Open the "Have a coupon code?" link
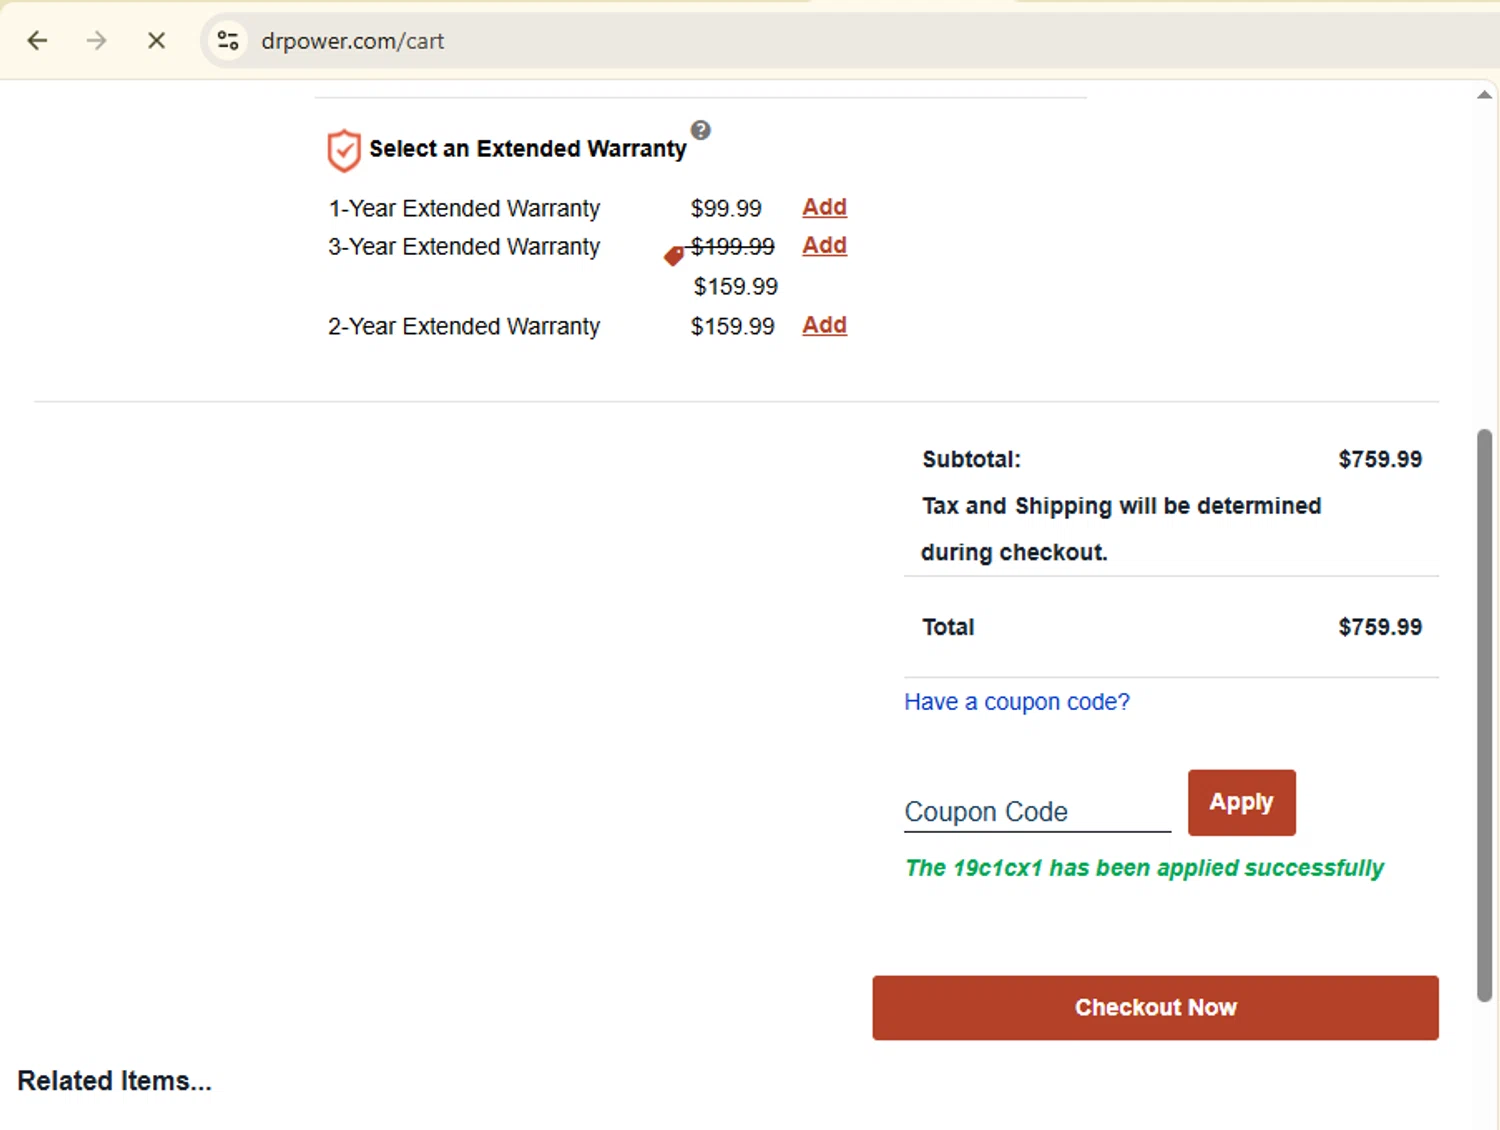Screen dimensions: 1500x1130 [1016, 702]
